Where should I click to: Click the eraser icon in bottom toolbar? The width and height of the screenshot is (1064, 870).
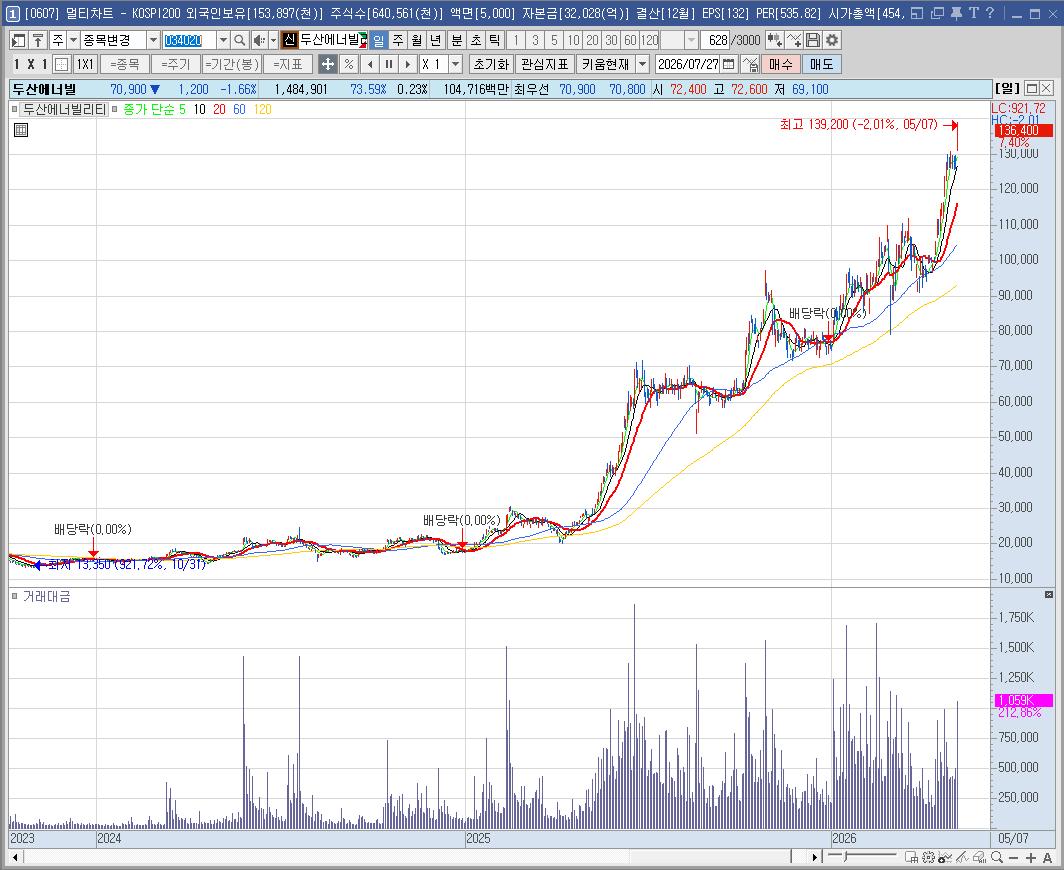pos(979,858)
